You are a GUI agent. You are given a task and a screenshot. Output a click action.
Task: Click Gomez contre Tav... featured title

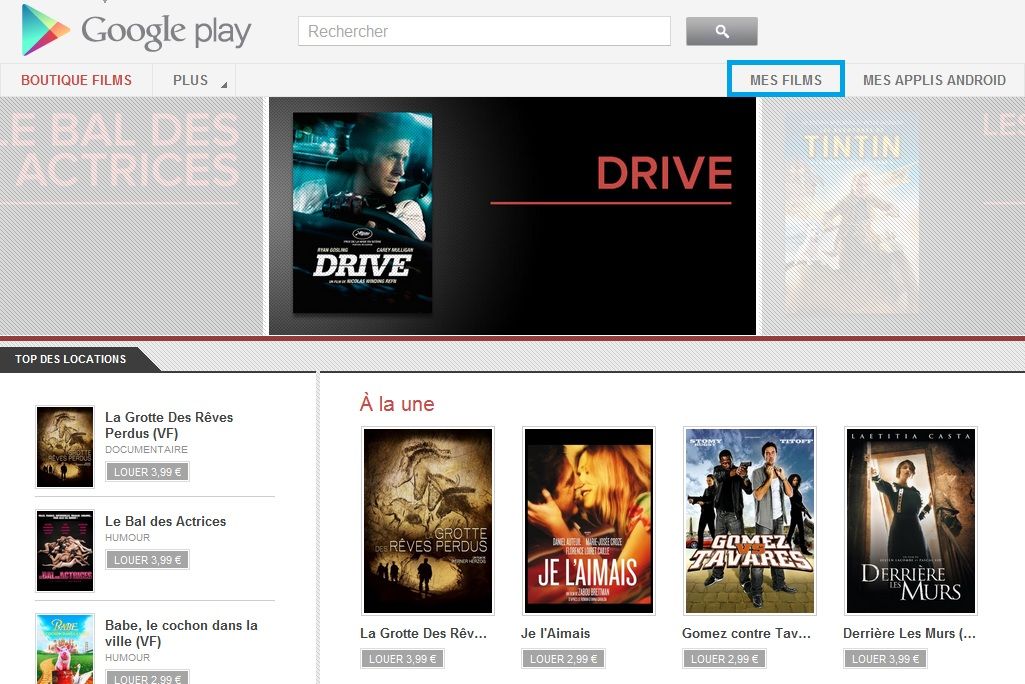click(746, 633)
